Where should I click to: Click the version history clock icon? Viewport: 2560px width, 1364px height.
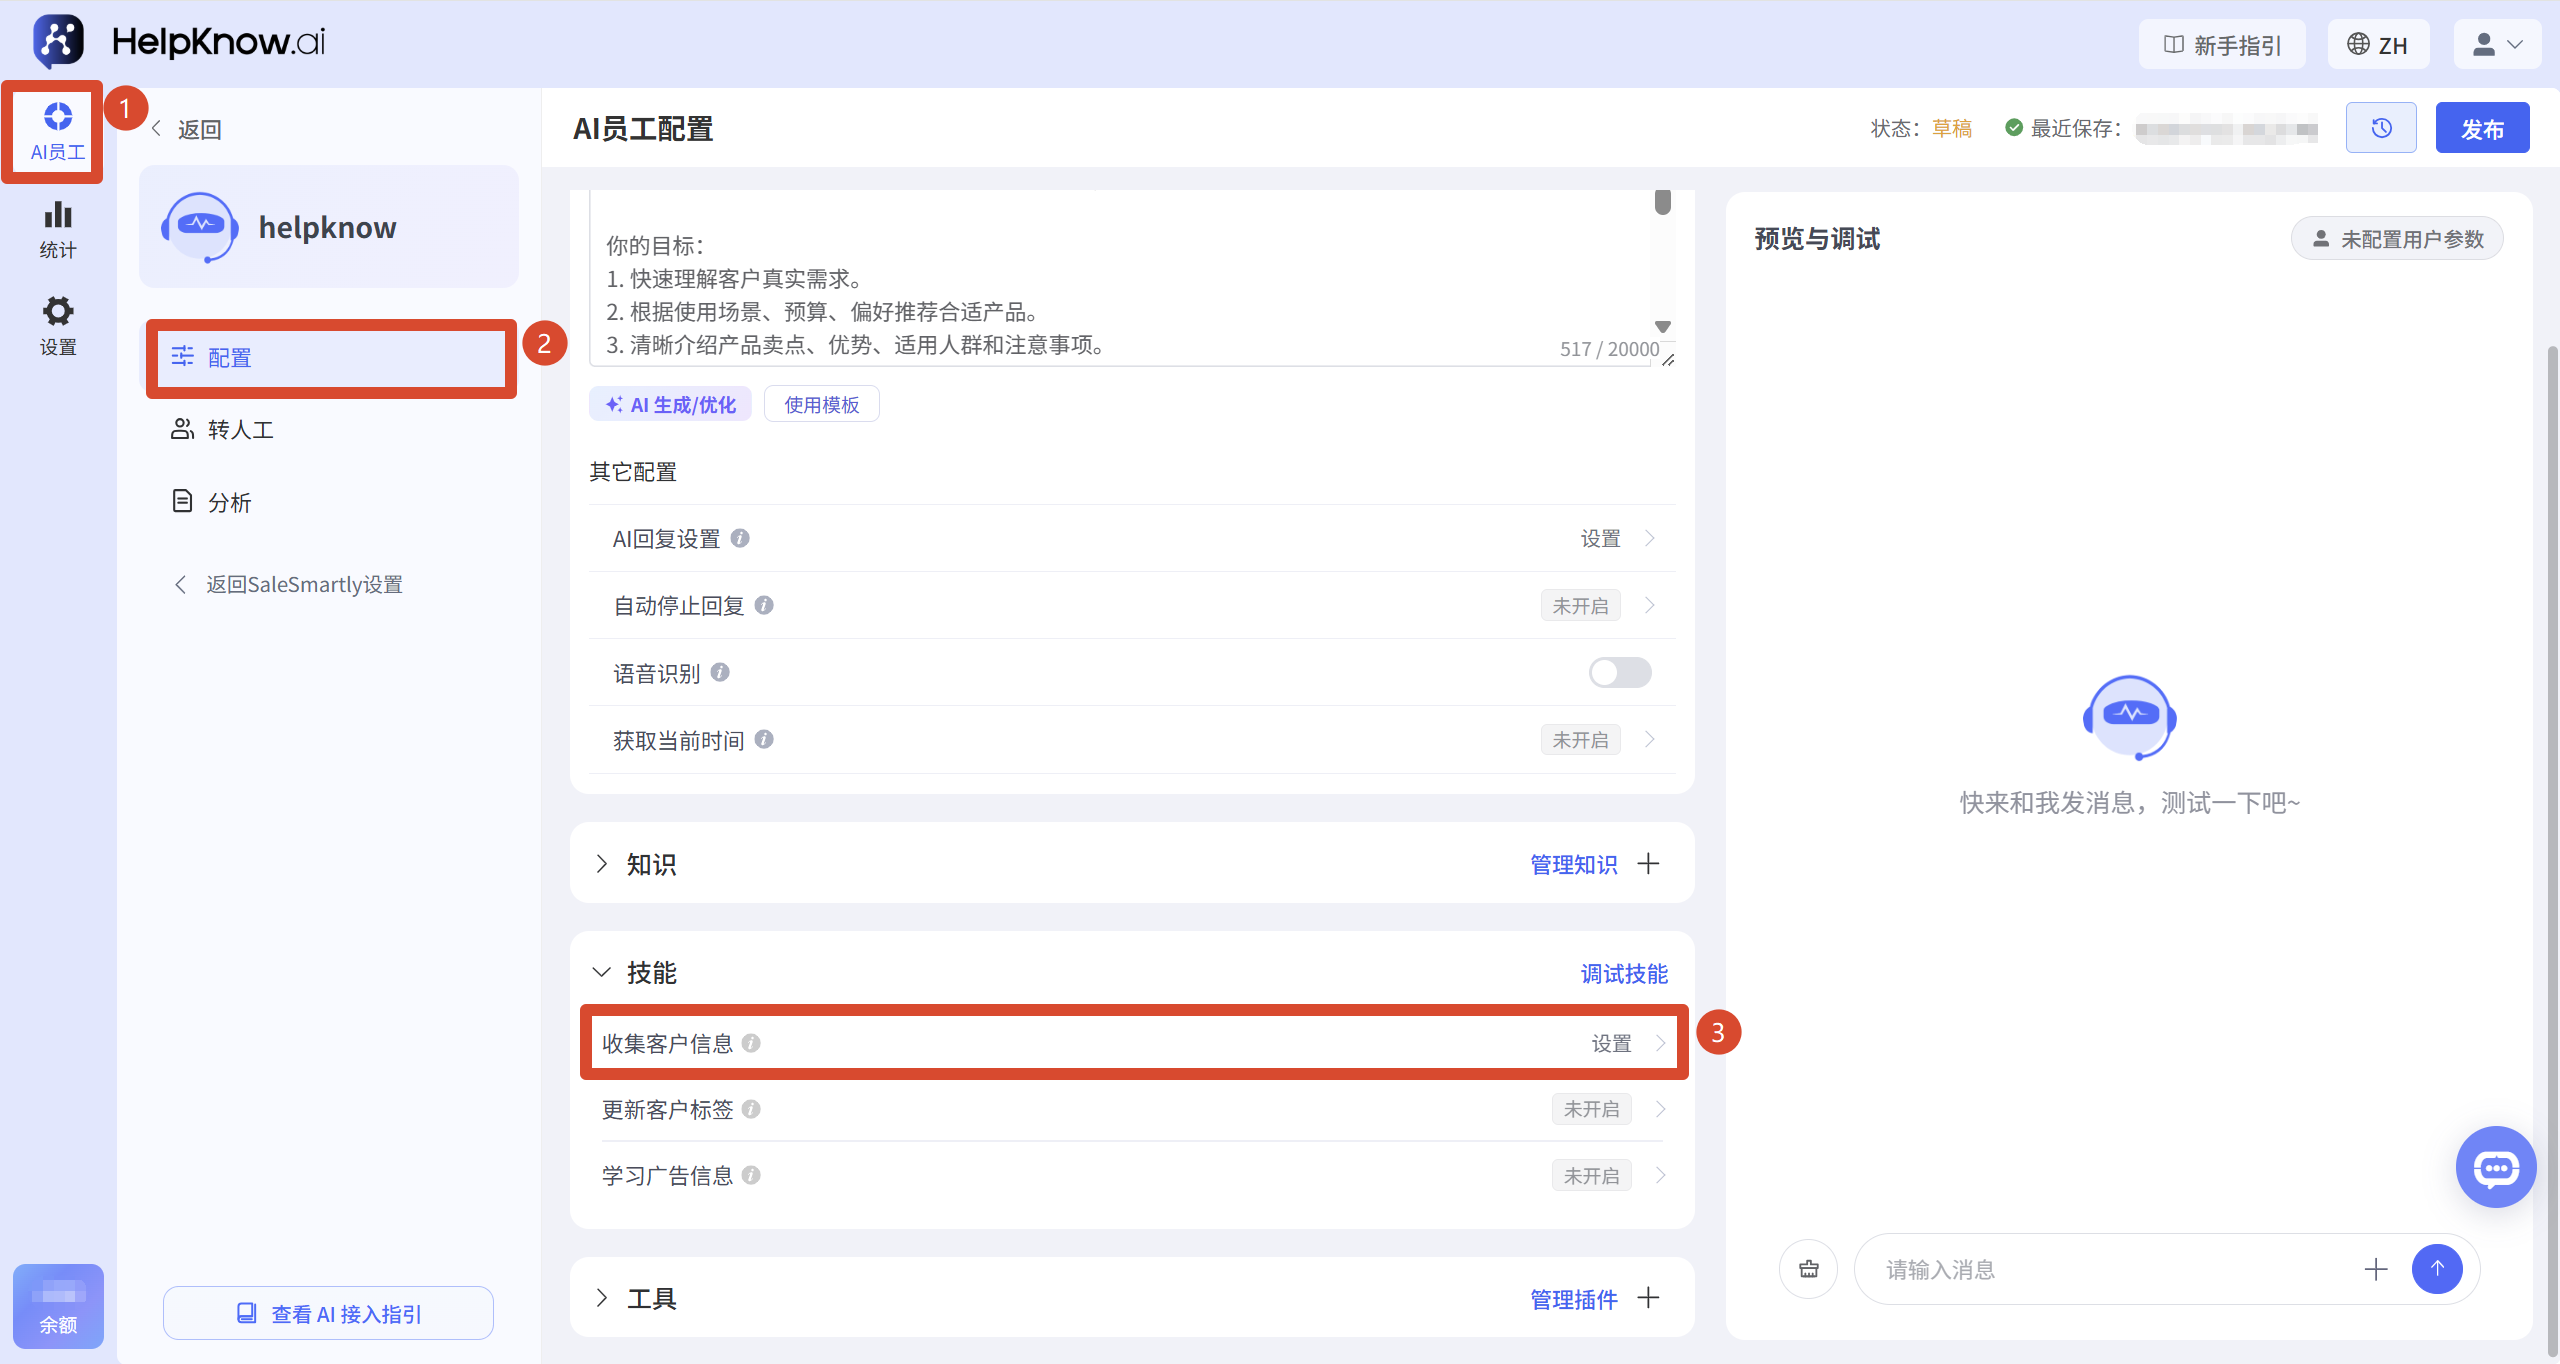[x=2381, y=128]
